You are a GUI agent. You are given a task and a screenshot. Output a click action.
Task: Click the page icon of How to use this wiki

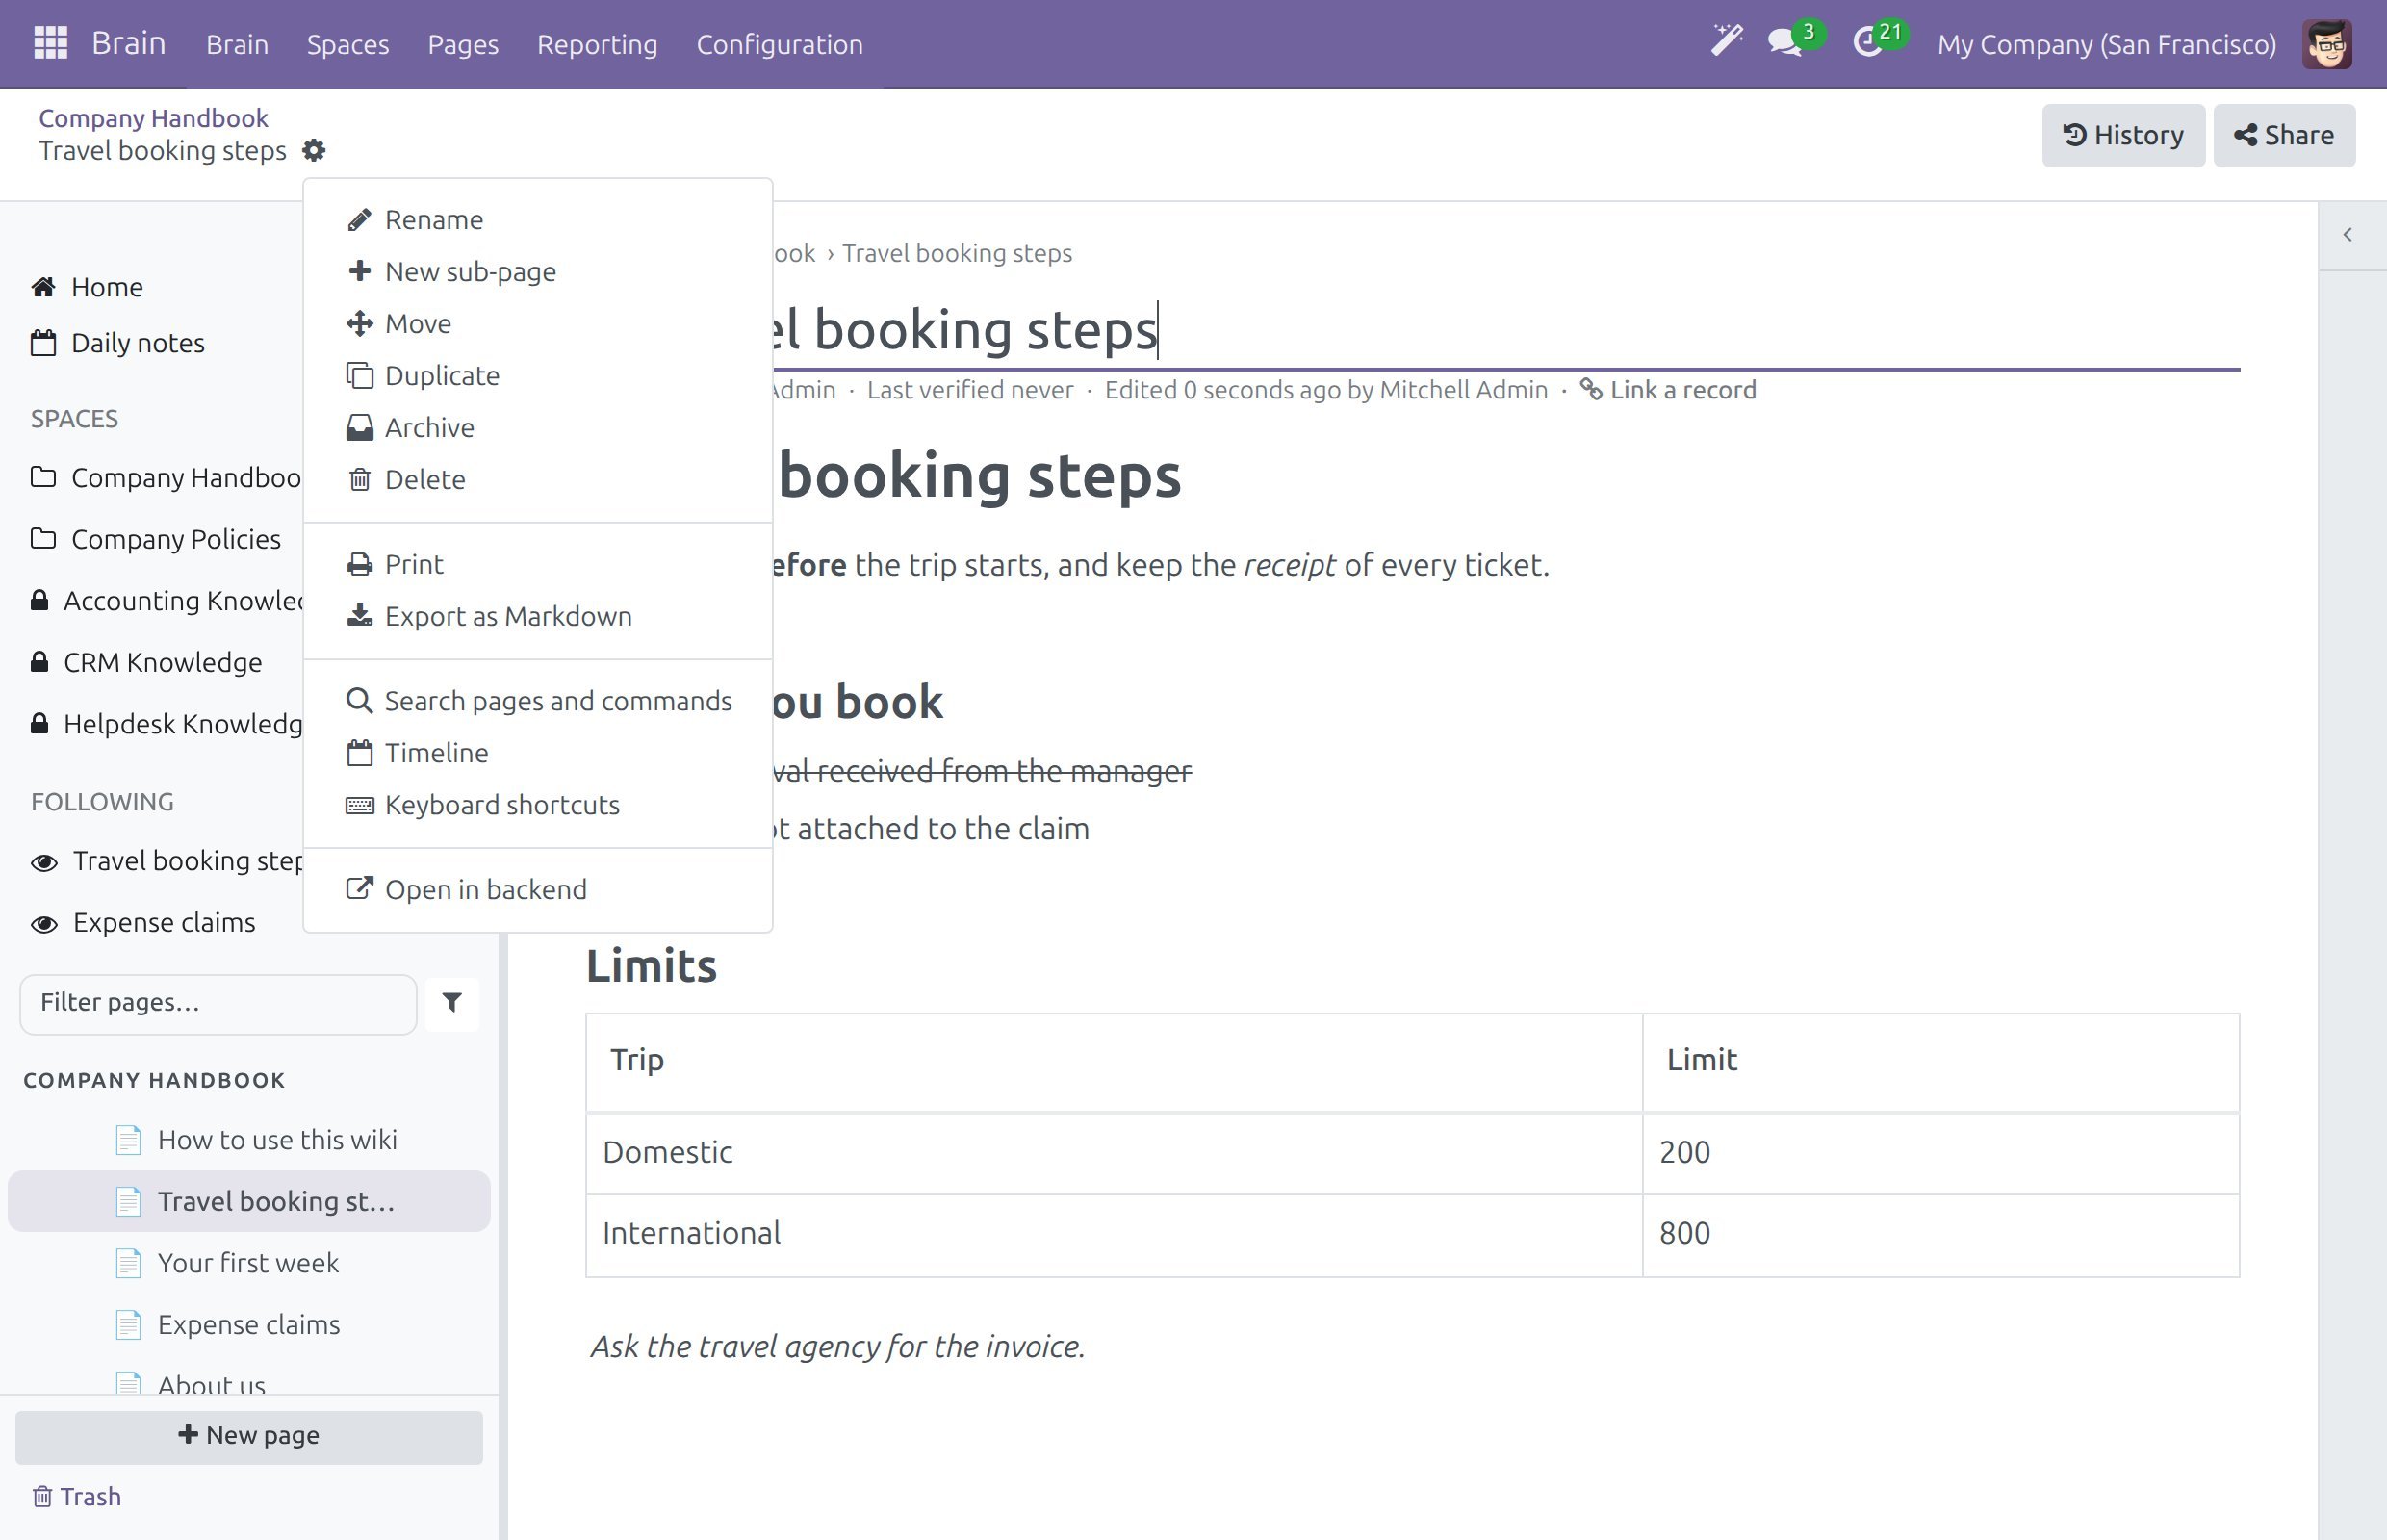pos(128,1140)
